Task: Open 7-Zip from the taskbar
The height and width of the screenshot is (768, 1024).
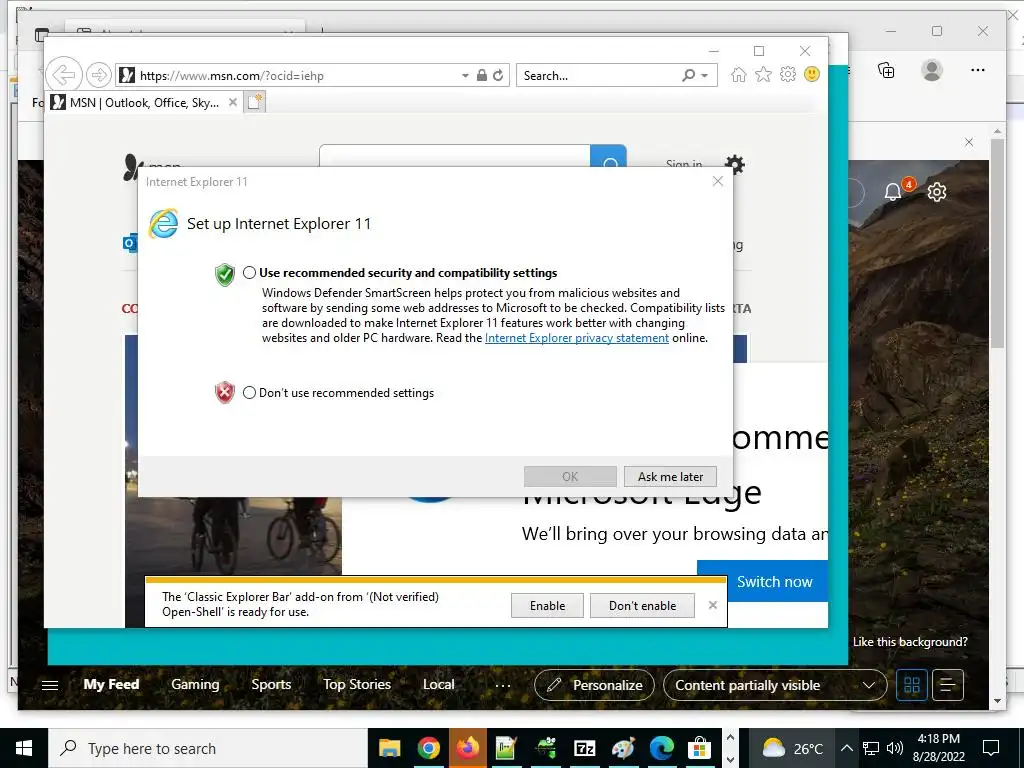Action: 584,748
